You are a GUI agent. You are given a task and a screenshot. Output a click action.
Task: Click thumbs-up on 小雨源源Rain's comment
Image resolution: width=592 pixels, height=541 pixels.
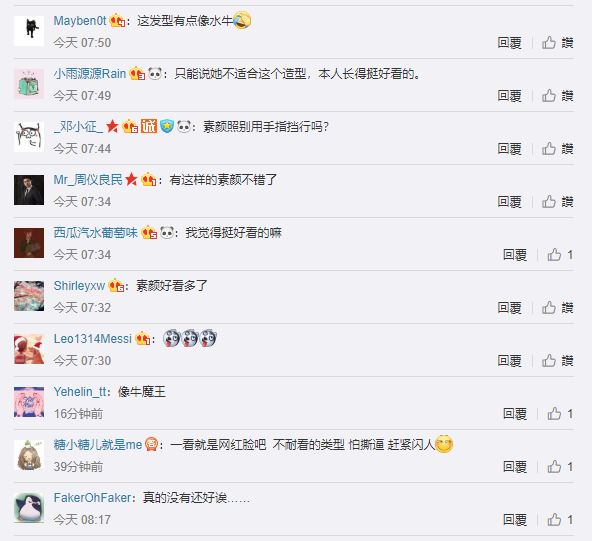coord(549,96)
